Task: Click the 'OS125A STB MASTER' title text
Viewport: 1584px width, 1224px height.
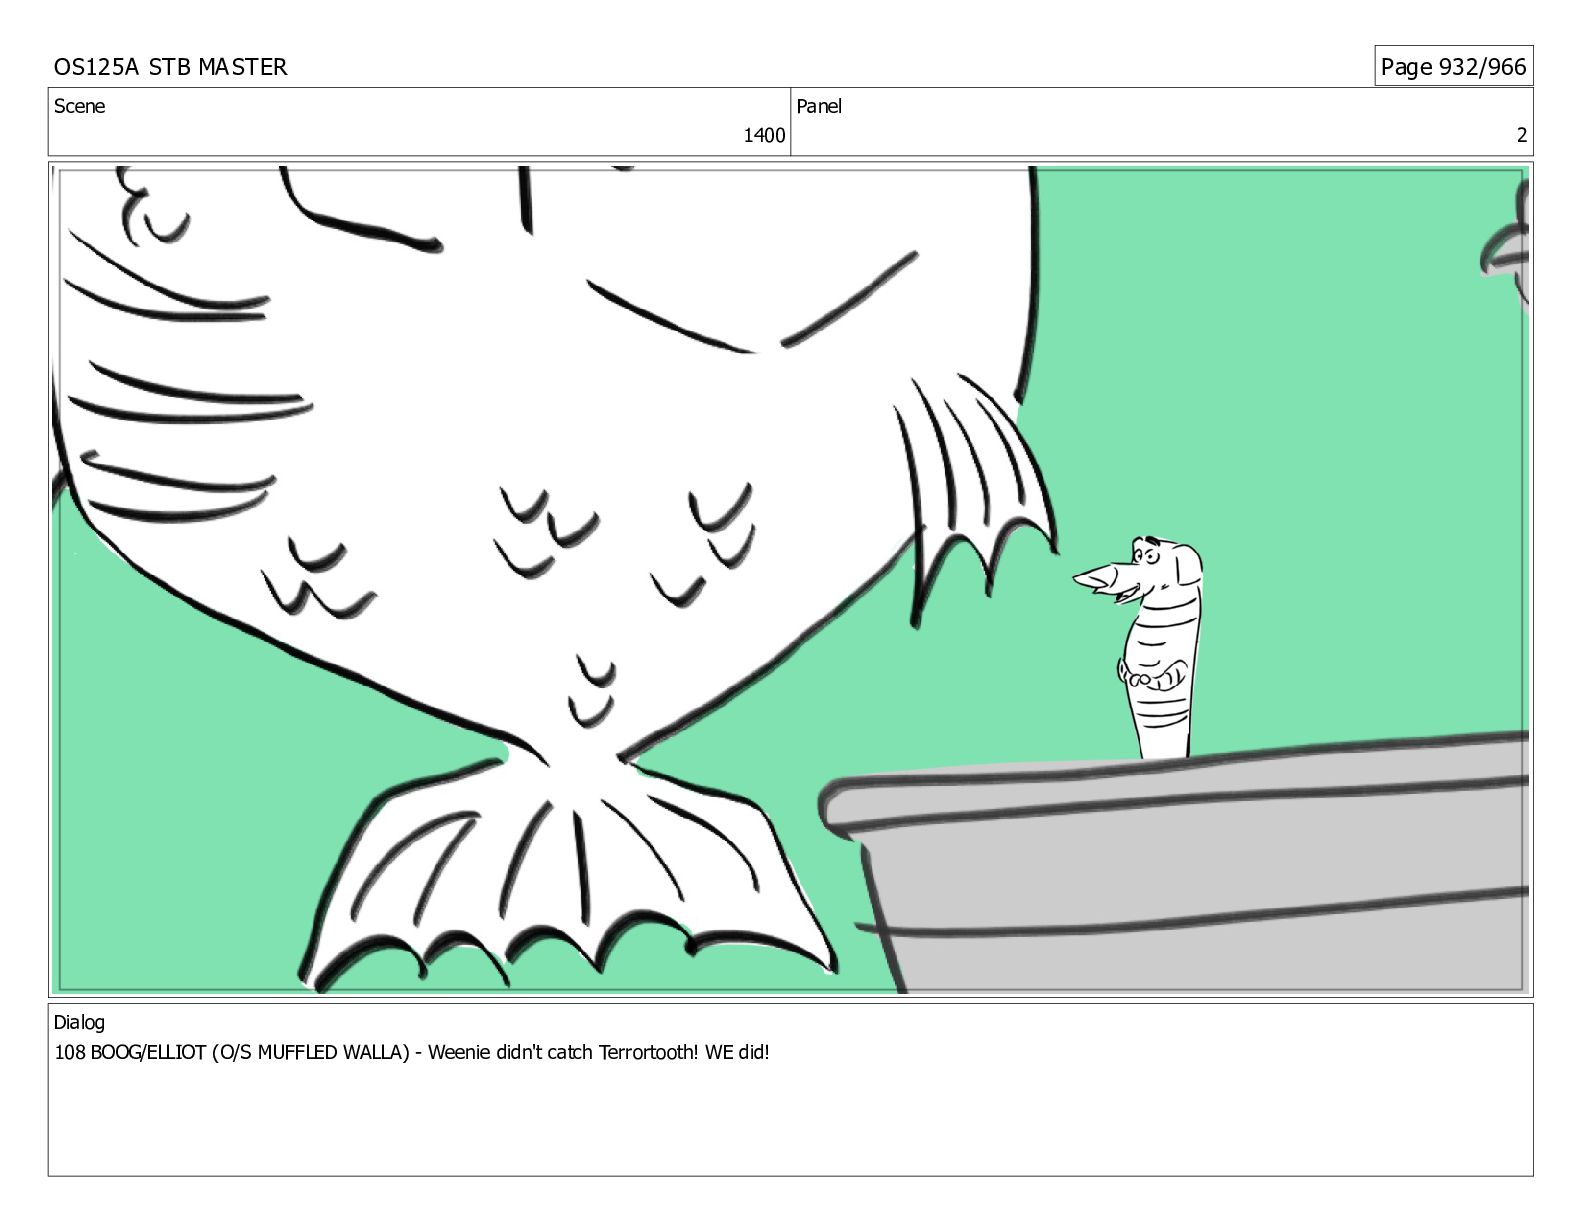Action: tap(170, 67)
